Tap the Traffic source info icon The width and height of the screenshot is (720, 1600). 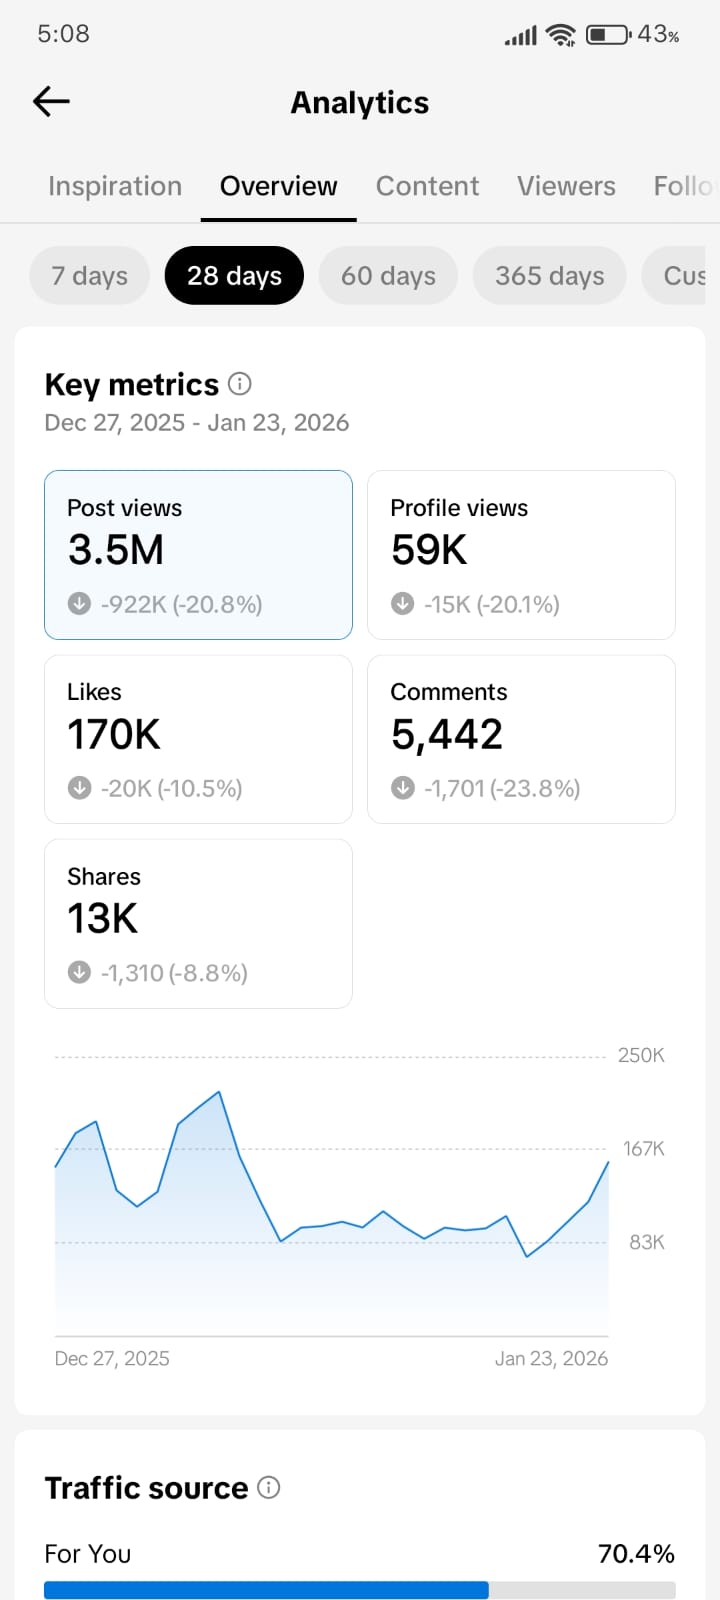(269, 1487)
